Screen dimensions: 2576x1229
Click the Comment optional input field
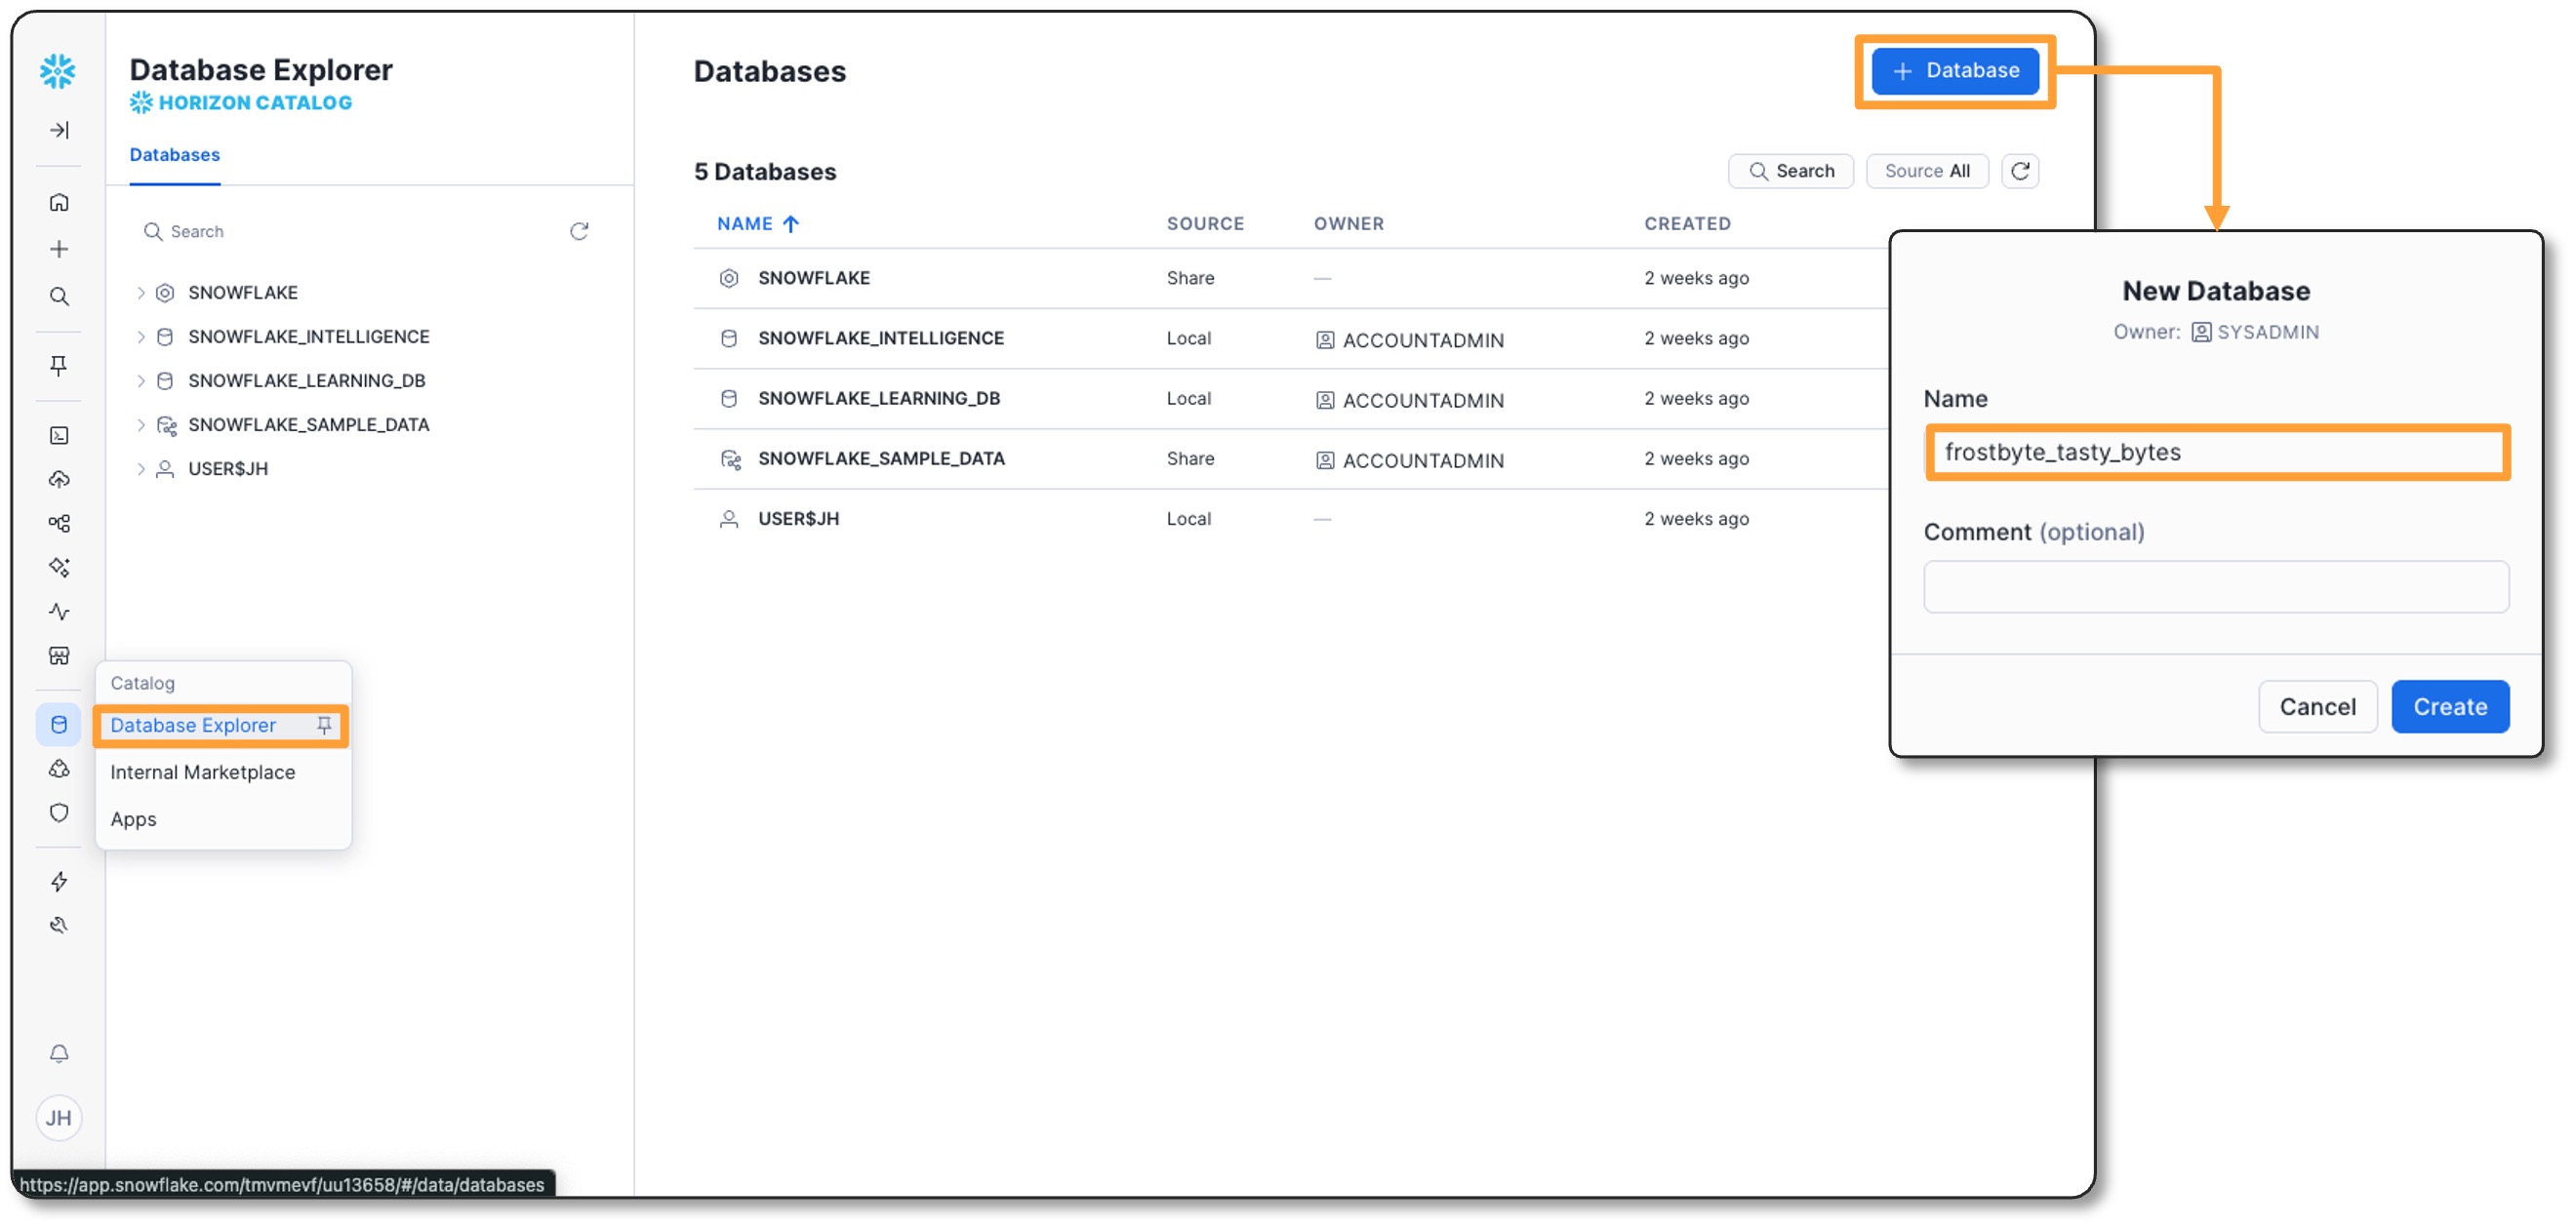coord(2215,587)
